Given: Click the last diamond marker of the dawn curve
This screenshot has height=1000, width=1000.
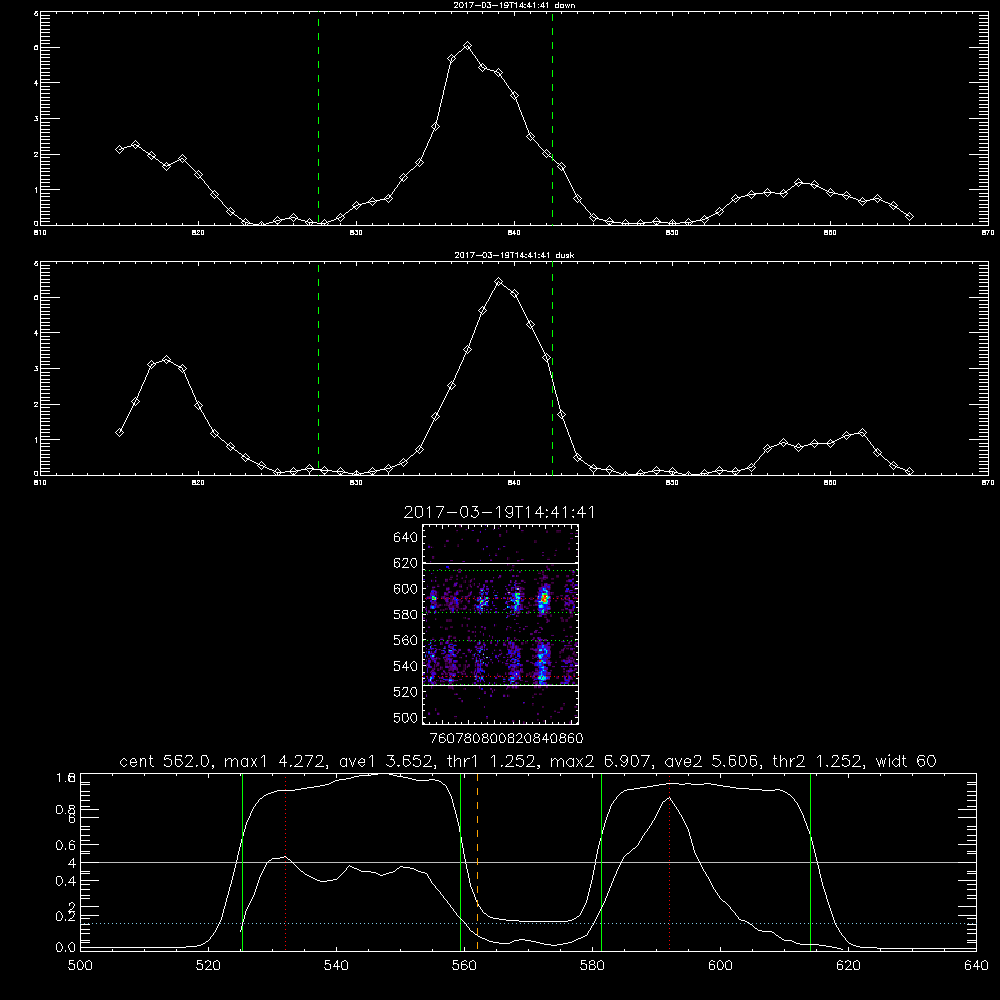Looking at the screenshot, I should tap(909, 217).
